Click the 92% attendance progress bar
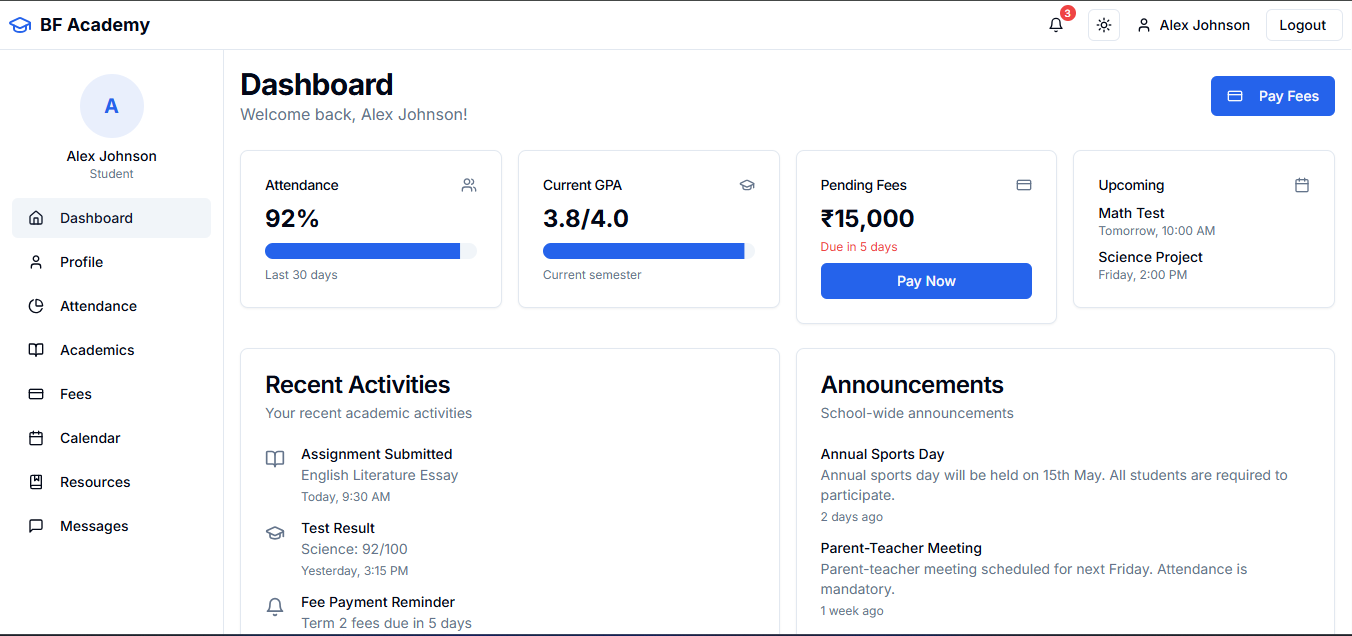This screenshot has height=636, width=1352. pyautogui.click(x=370, y=251)
